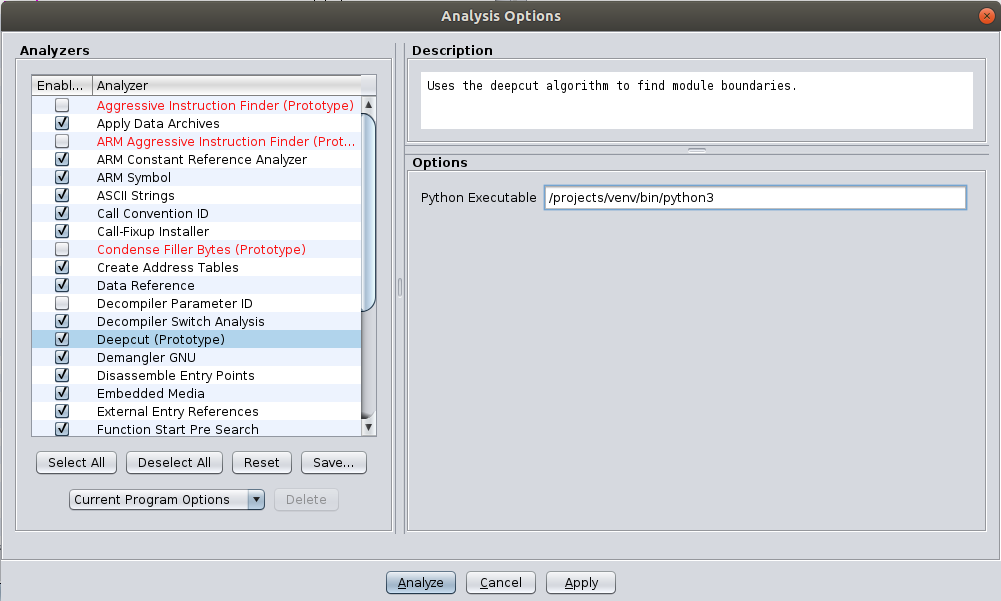Screen dimensions: 1001x601
Task: Click the deepcut description text area
Action: coord(696,100)
